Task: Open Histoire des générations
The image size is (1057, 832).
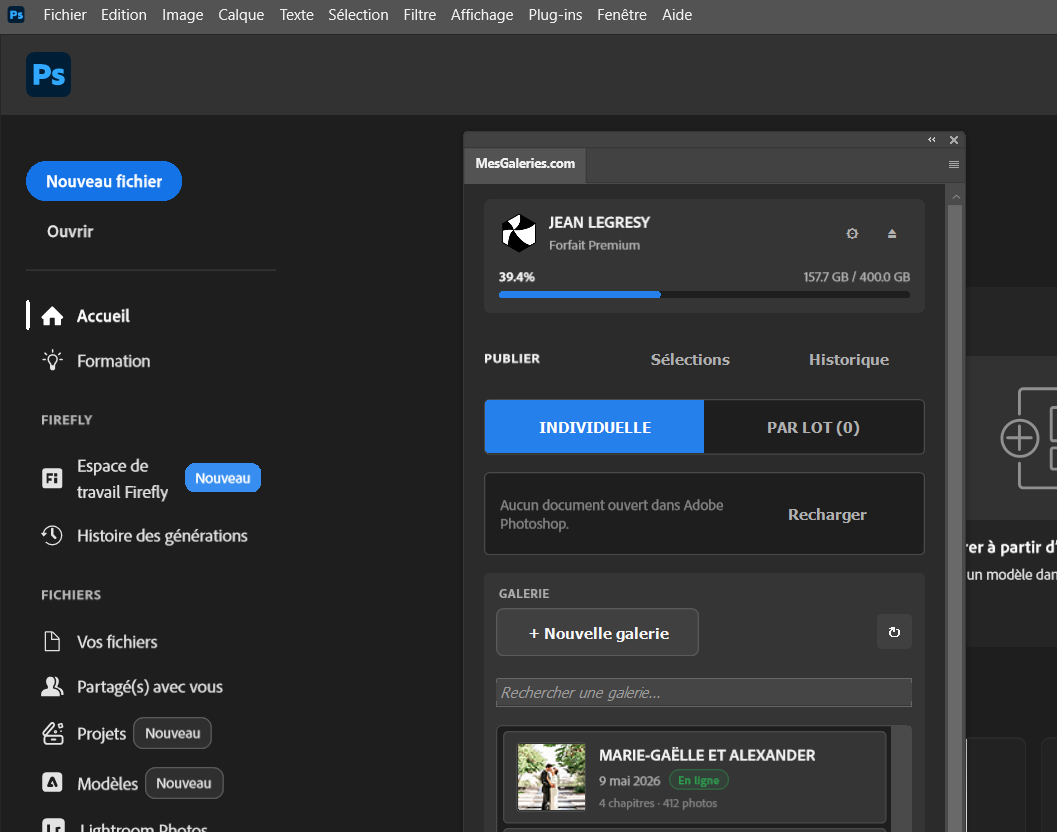Action: point(162,535)
